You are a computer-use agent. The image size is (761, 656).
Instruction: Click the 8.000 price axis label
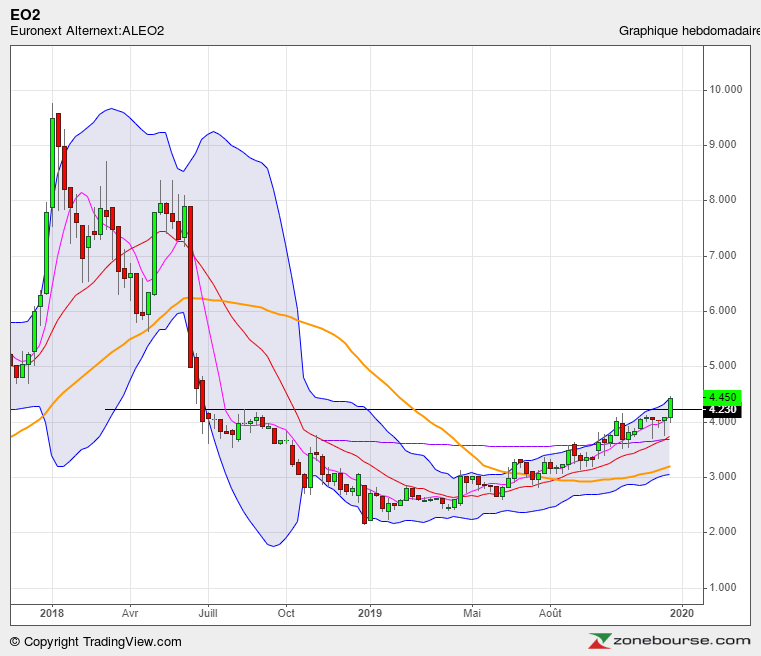point(723,199)
